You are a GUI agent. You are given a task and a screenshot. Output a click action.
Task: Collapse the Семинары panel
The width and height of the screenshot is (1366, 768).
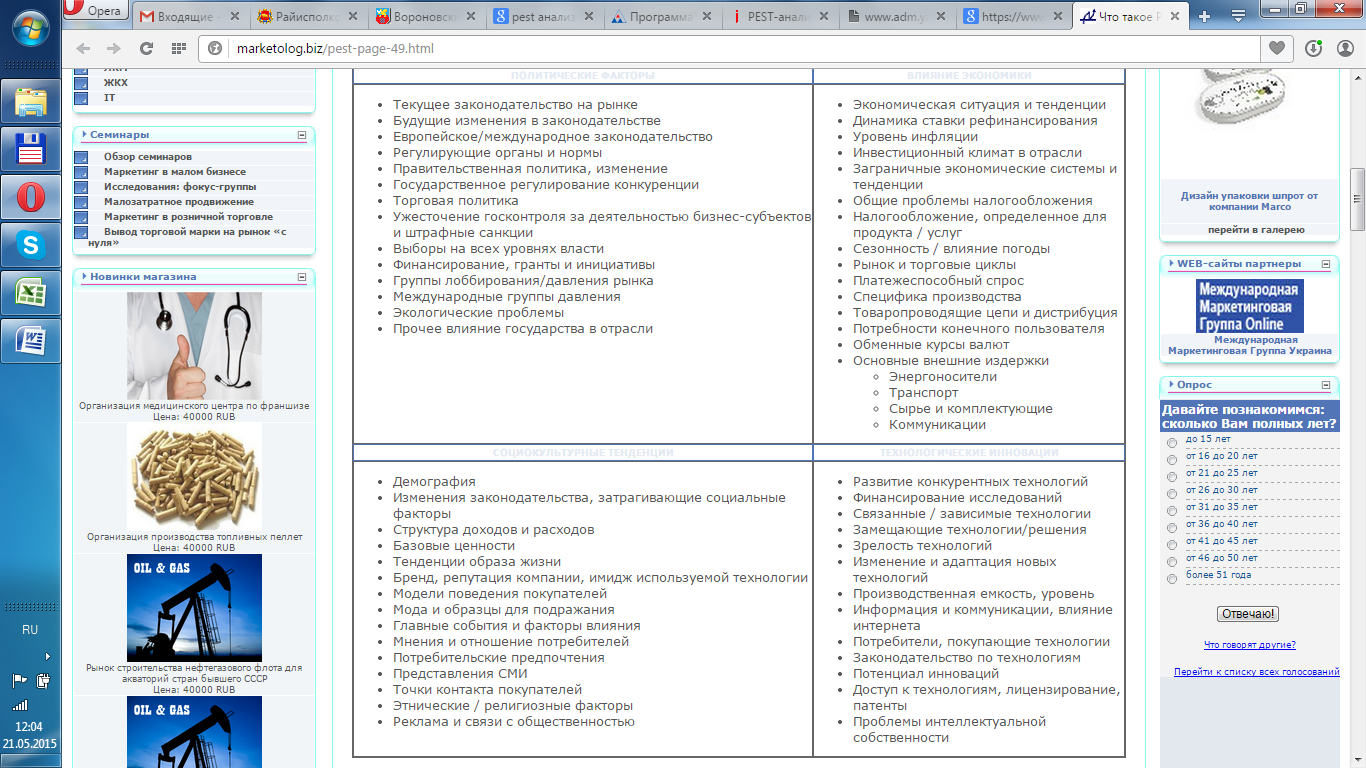(302, 135)
